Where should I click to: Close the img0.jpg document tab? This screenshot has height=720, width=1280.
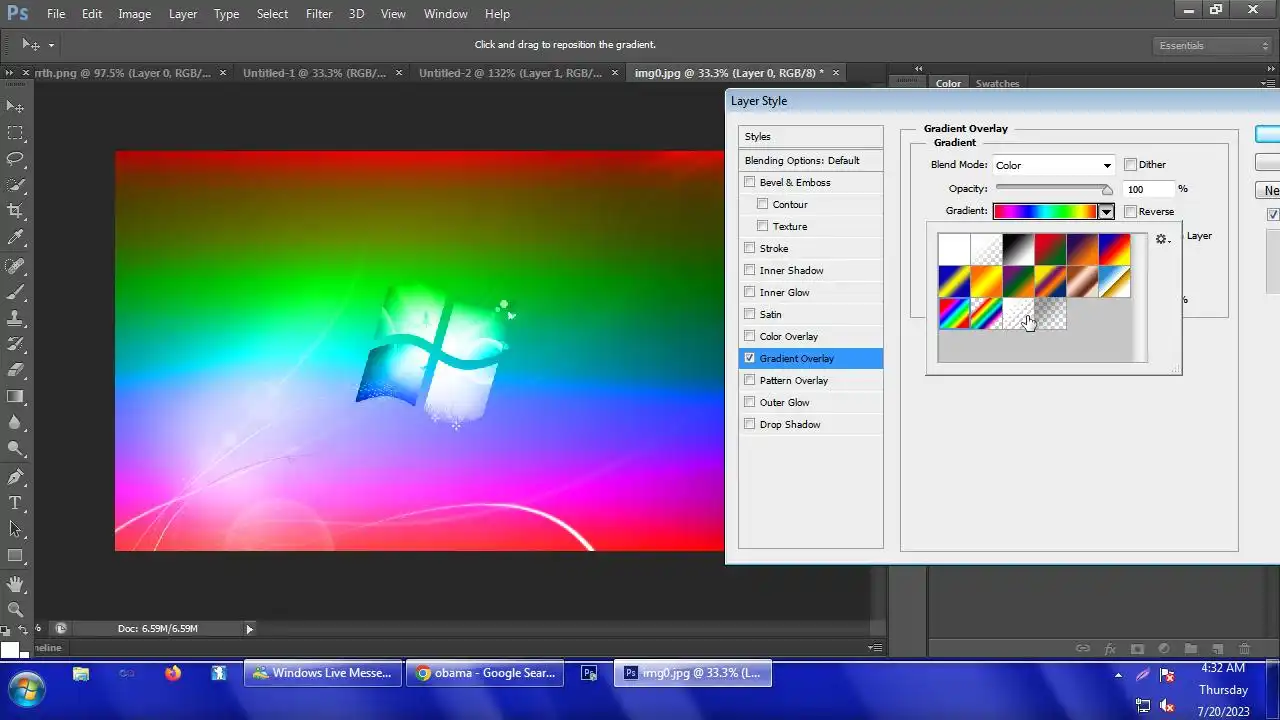click(837, 73)
